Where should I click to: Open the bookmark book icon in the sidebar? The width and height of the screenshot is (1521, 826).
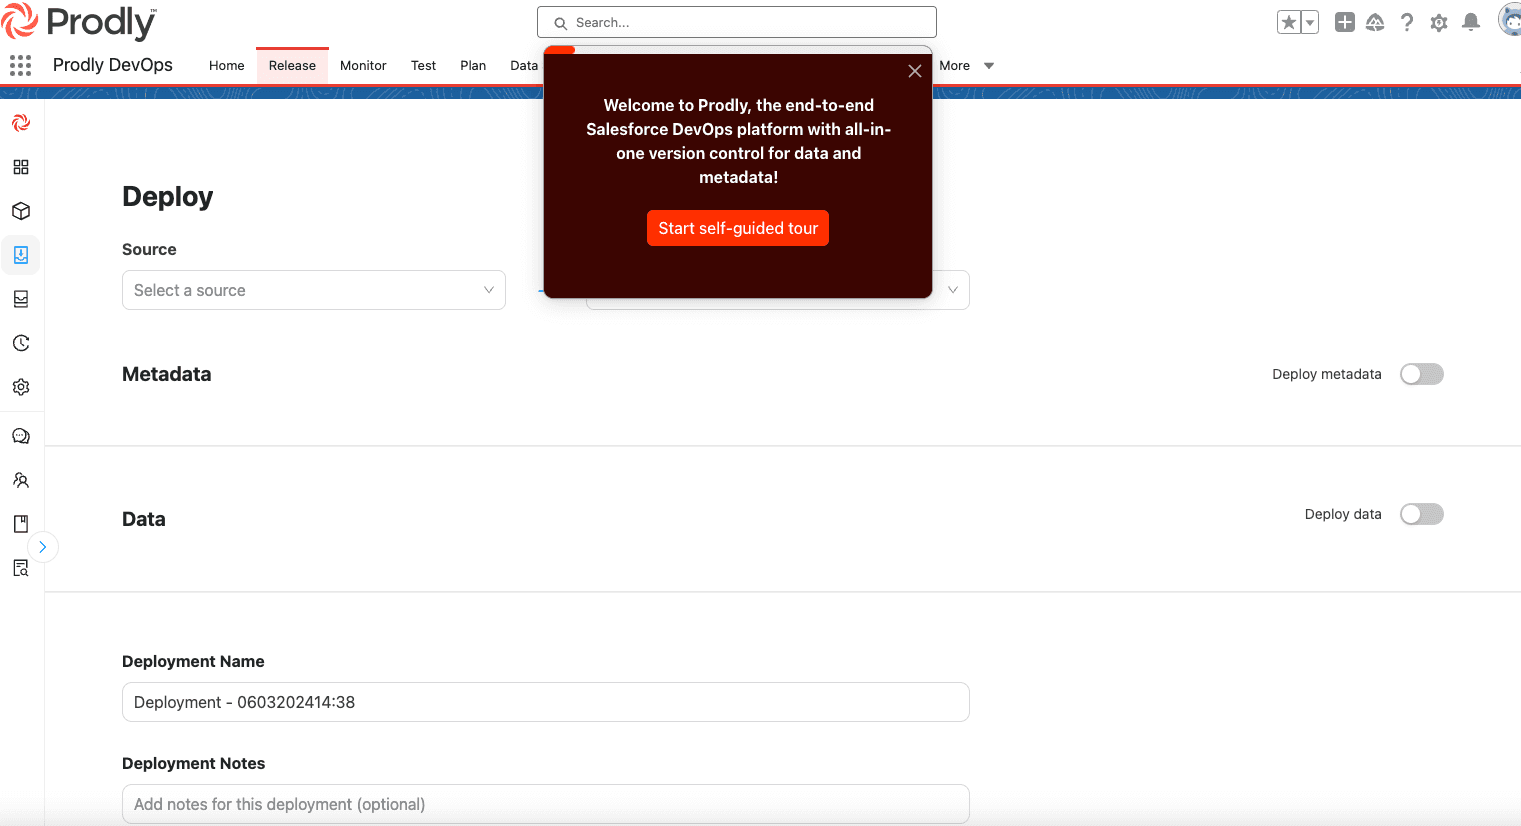[21, 524]
